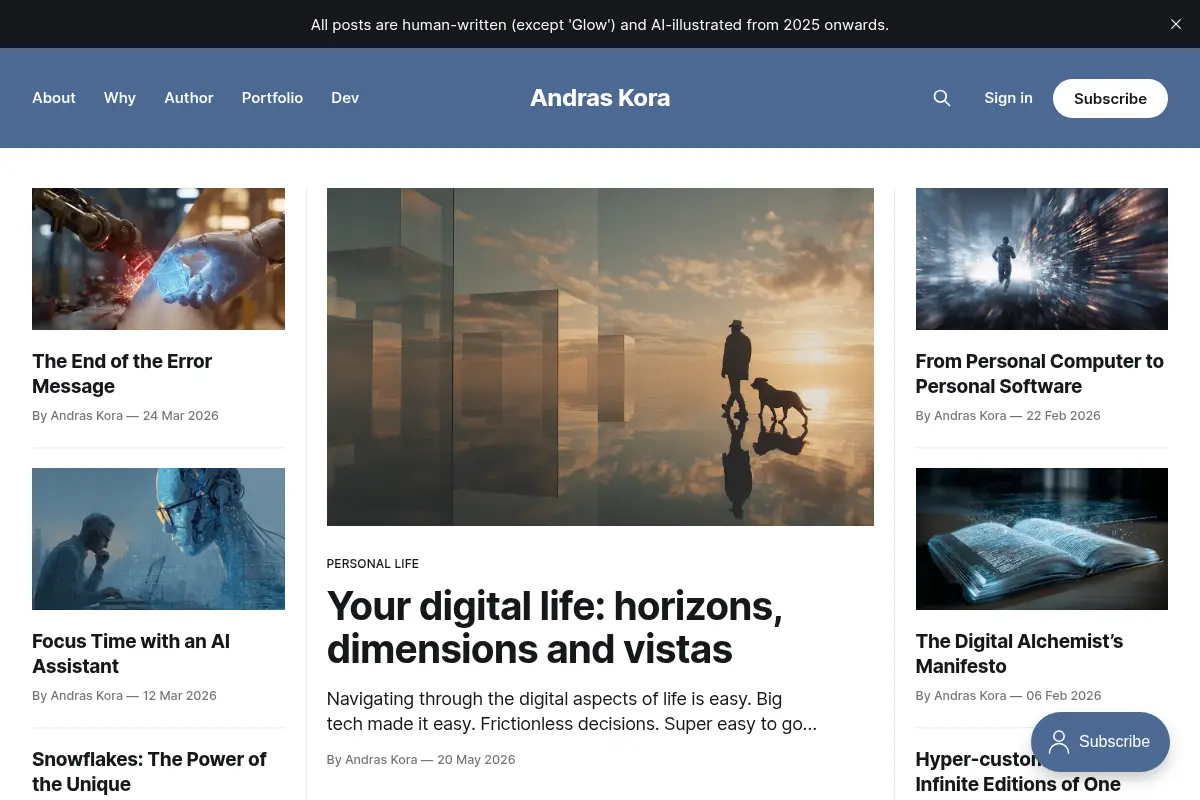Click the white Subscribe button in header
Viewport: 1200px width, 800px height.
1110,98
